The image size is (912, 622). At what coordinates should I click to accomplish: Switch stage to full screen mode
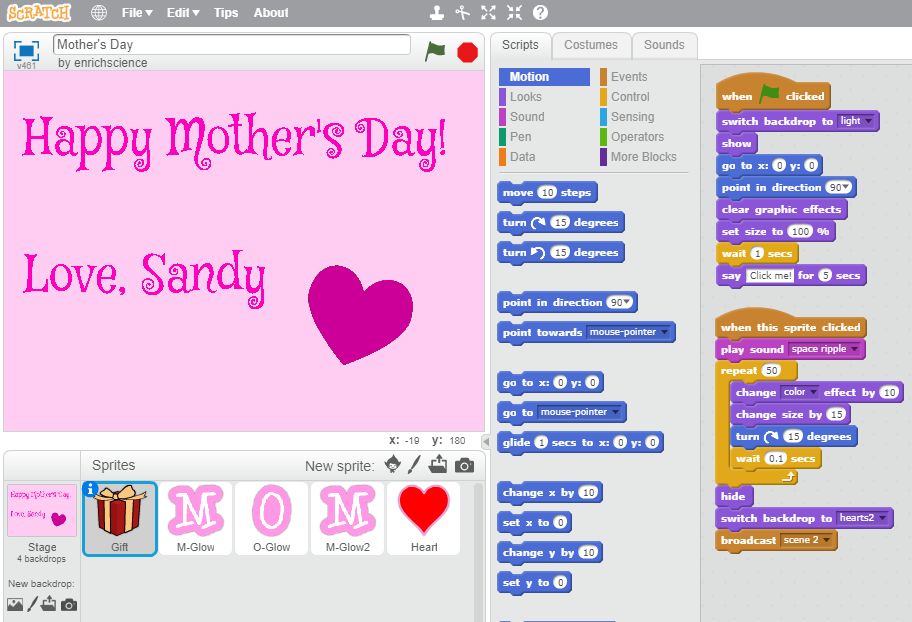coord(26,50)
